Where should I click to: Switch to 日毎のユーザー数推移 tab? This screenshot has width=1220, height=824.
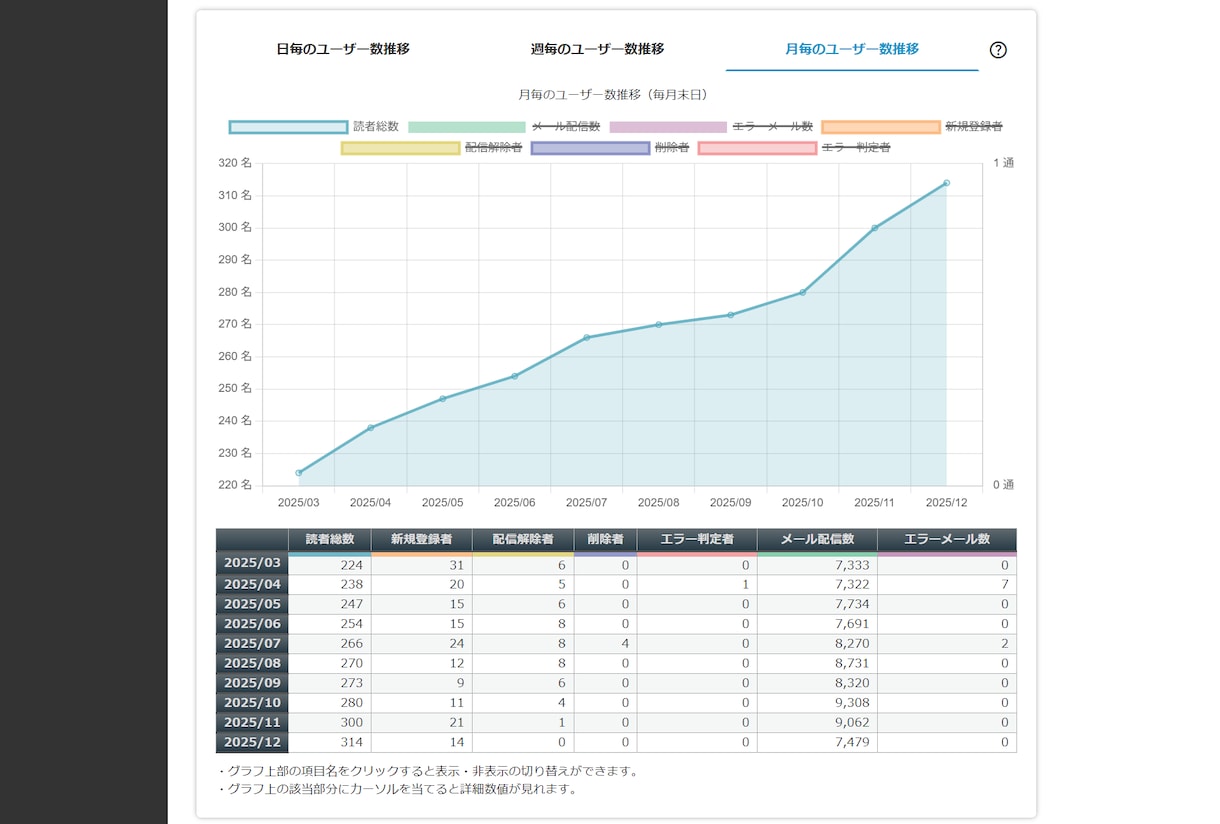click(x=343, y=48)
